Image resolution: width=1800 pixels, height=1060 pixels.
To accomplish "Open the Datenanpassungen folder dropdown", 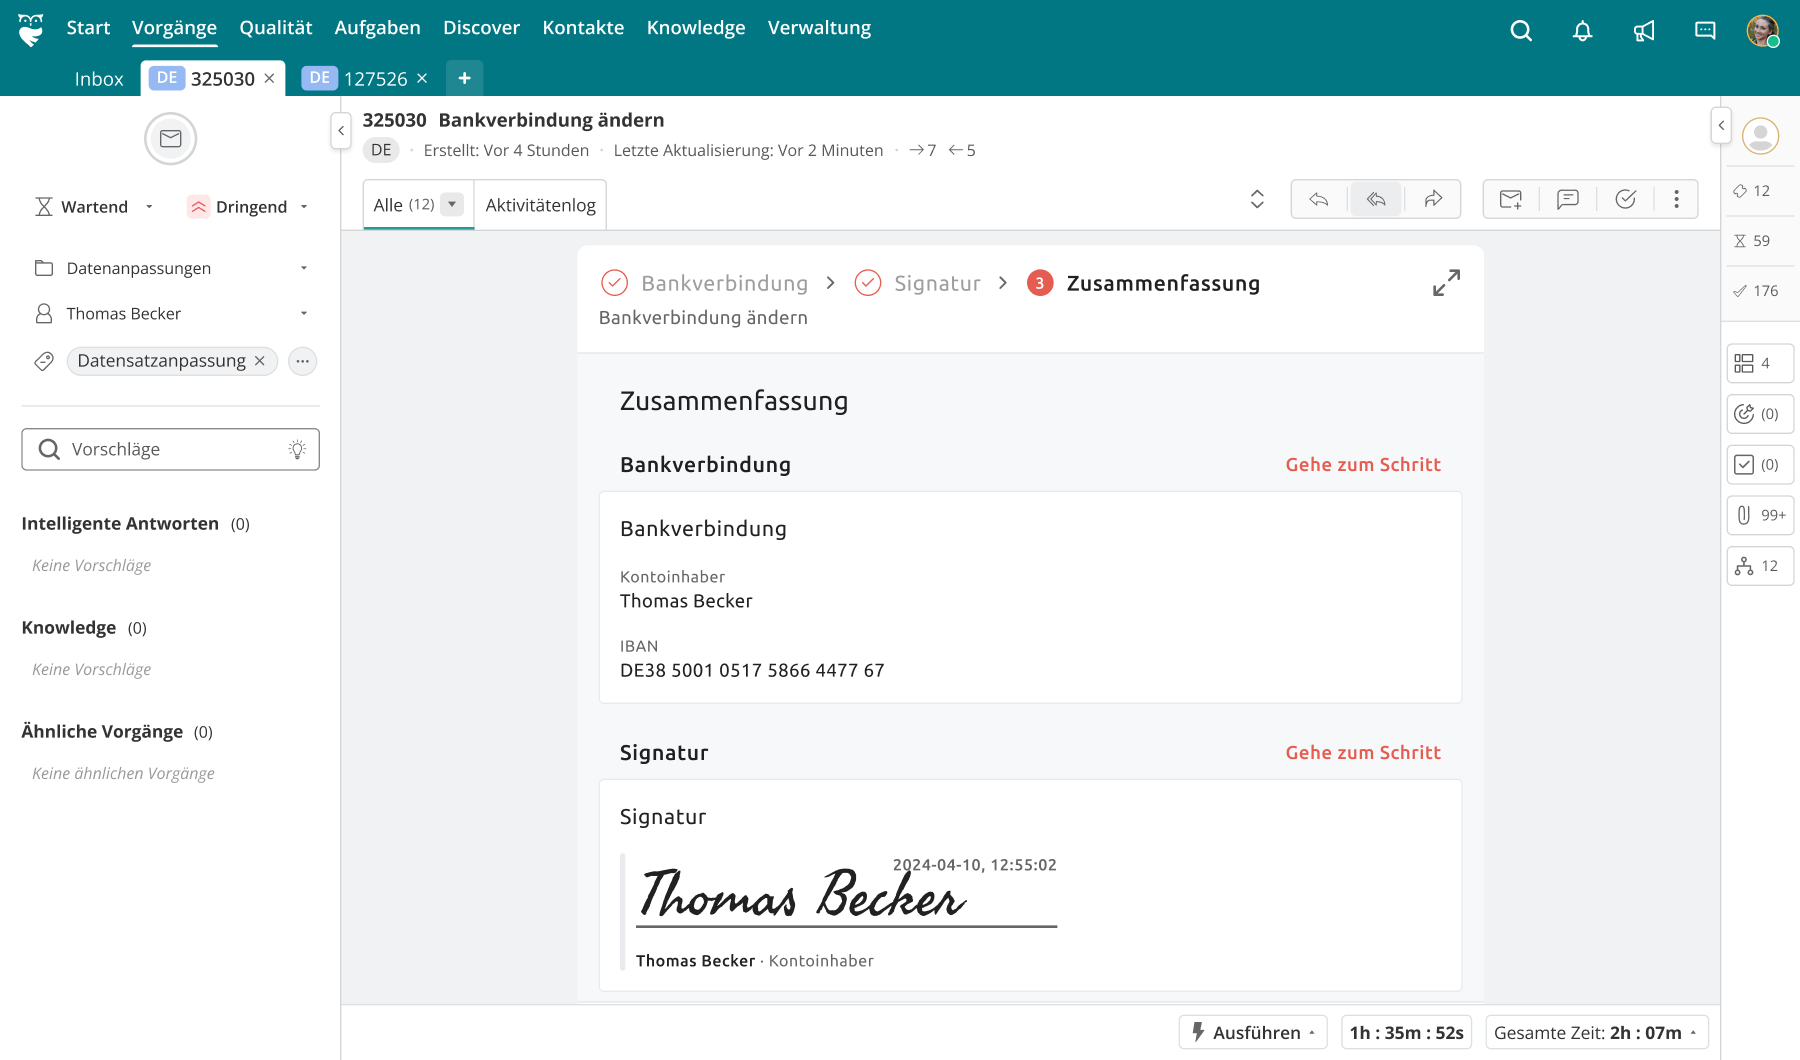I will point(172,268).
